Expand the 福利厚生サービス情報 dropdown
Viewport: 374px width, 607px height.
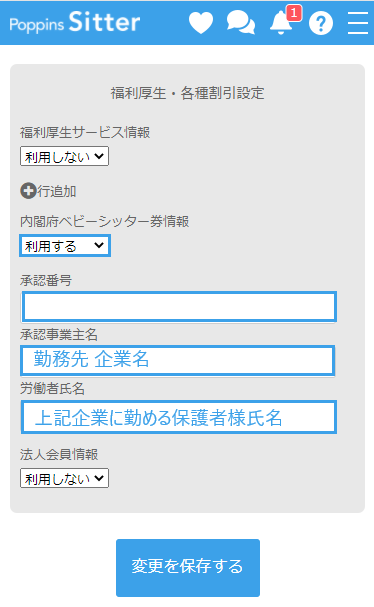click(64, 156)
